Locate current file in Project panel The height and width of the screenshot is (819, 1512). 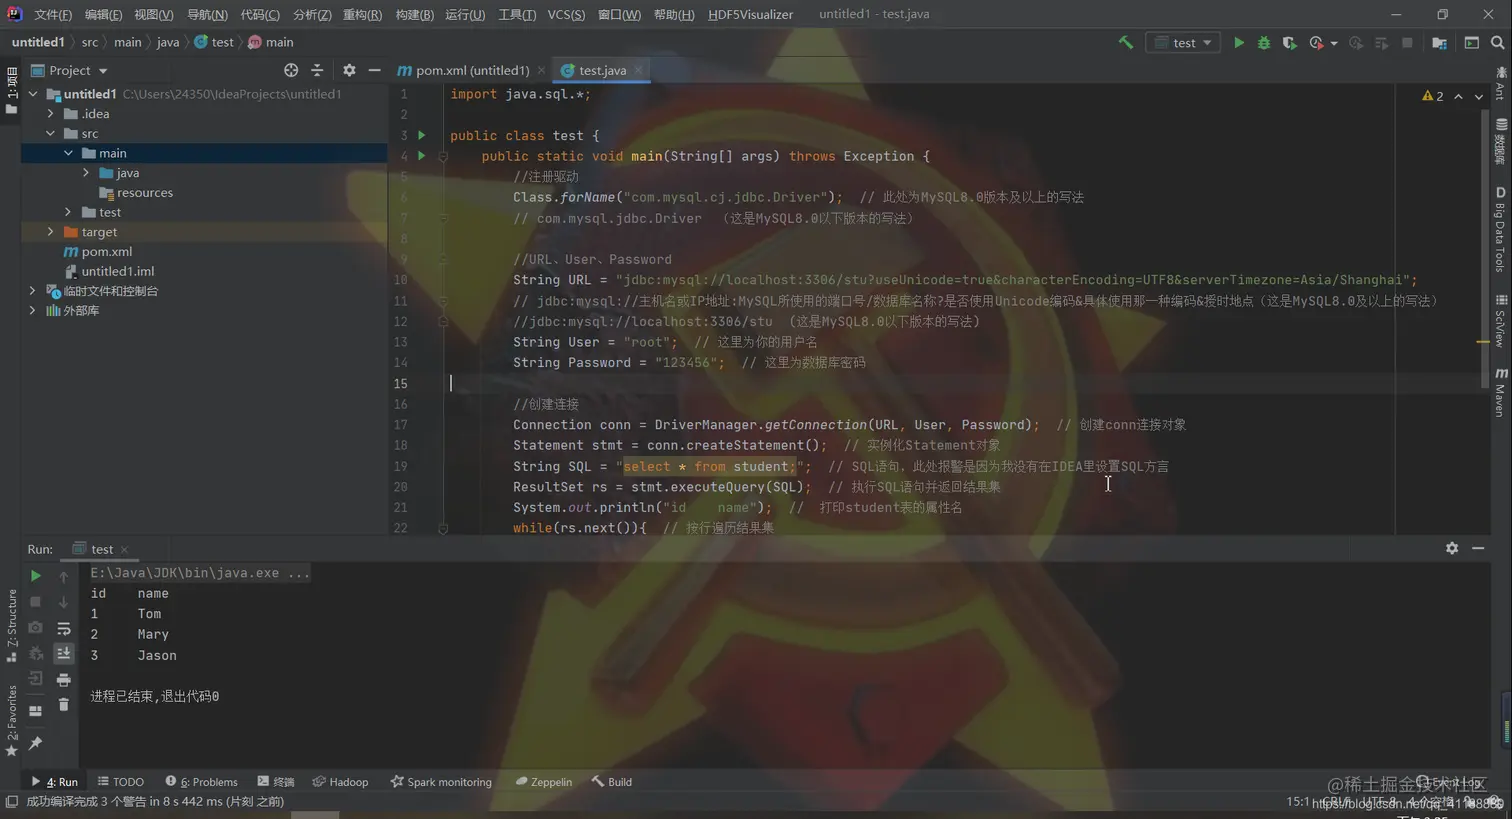(x=291, y=70)
